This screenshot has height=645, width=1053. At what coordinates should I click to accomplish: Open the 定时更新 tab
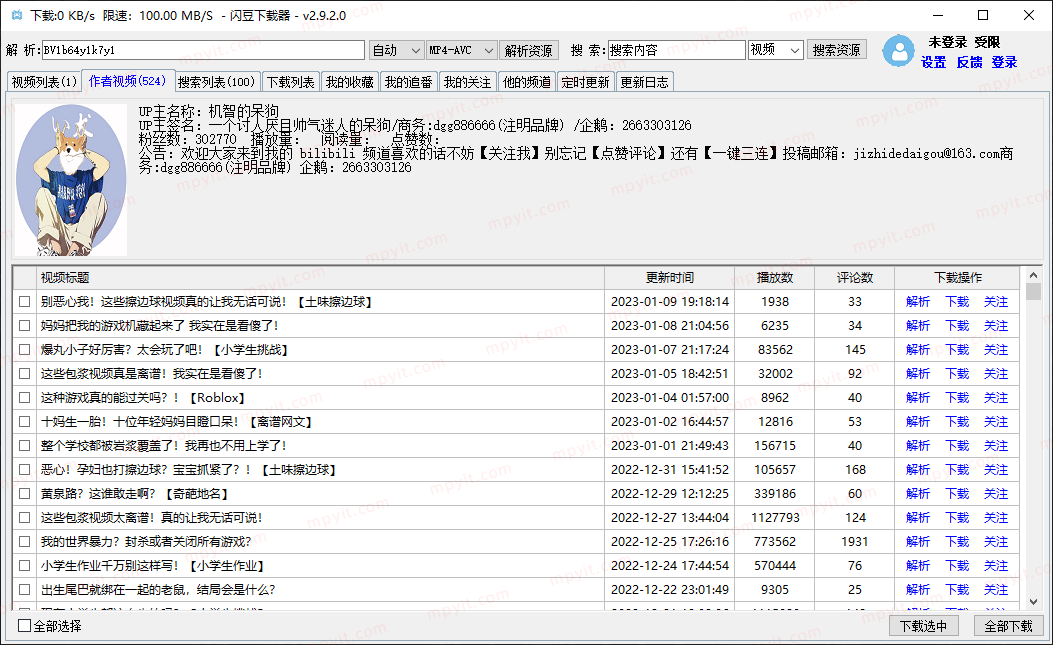point(586,82)
